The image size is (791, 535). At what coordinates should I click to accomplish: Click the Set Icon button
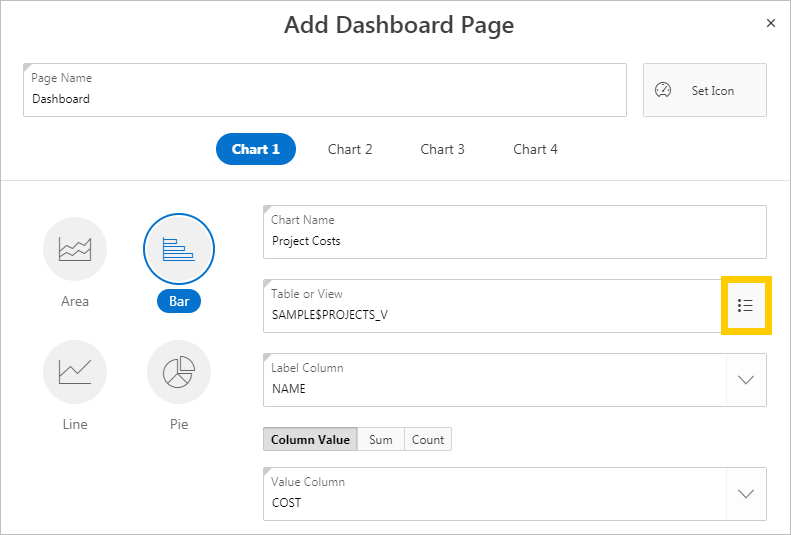tap(705, 90)
